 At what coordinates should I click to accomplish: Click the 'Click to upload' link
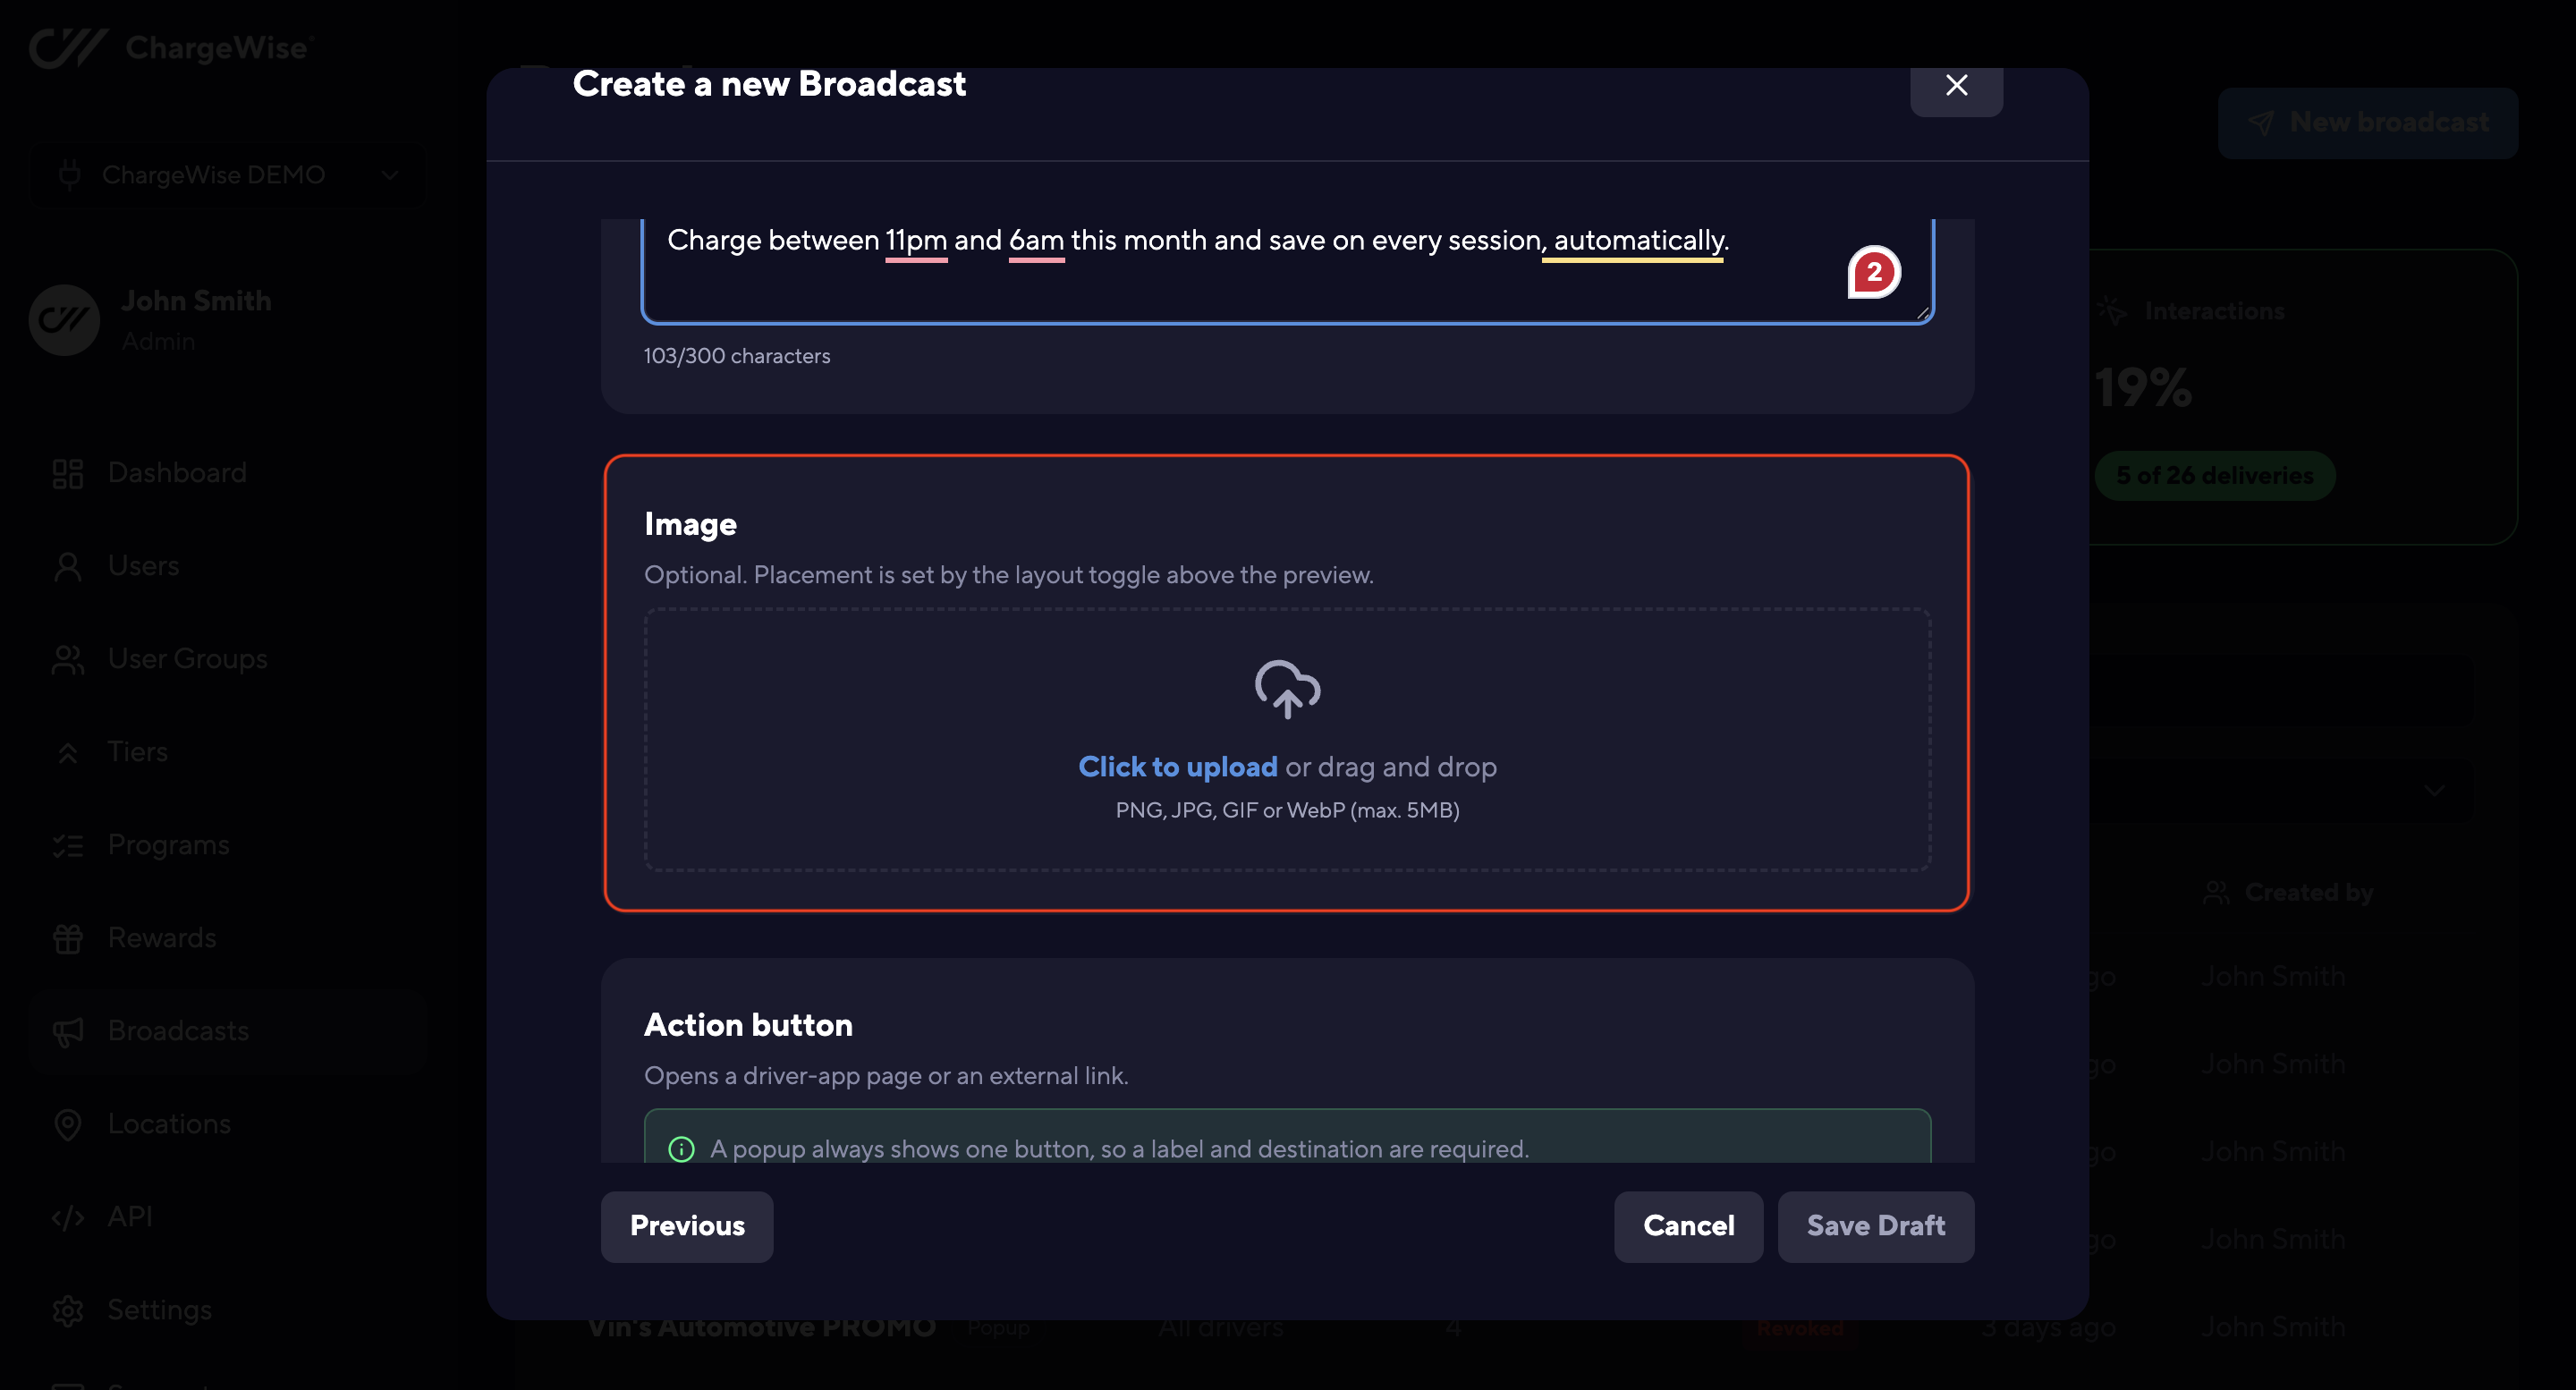coord(1177,767)
